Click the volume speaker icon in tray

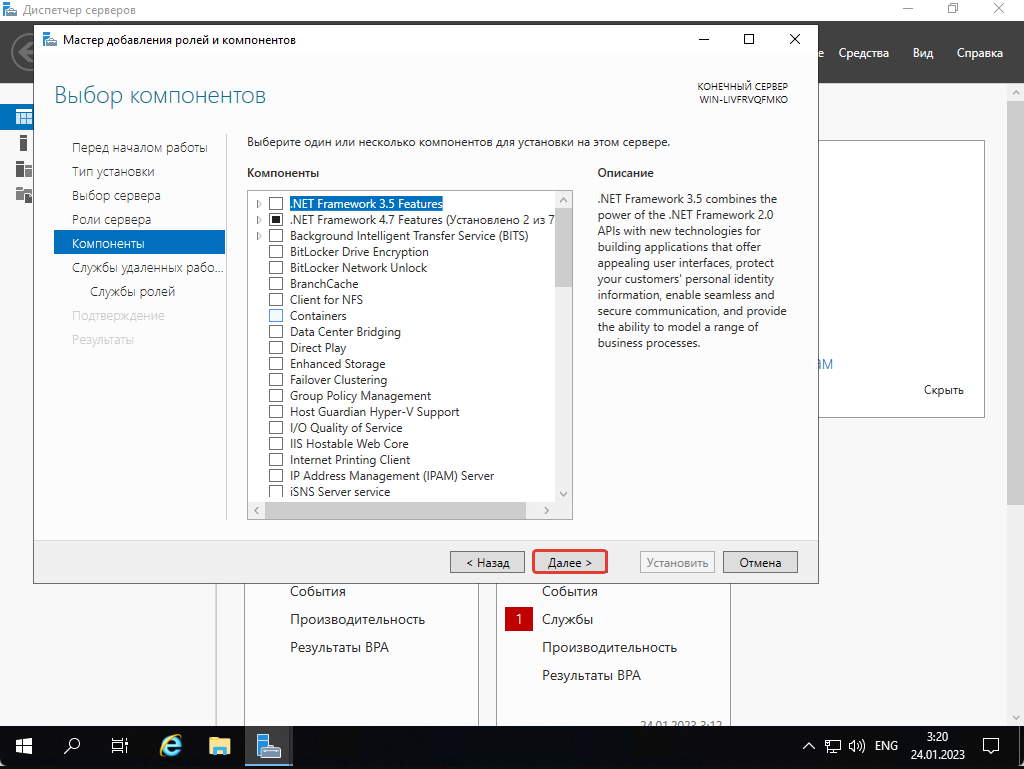856,746
